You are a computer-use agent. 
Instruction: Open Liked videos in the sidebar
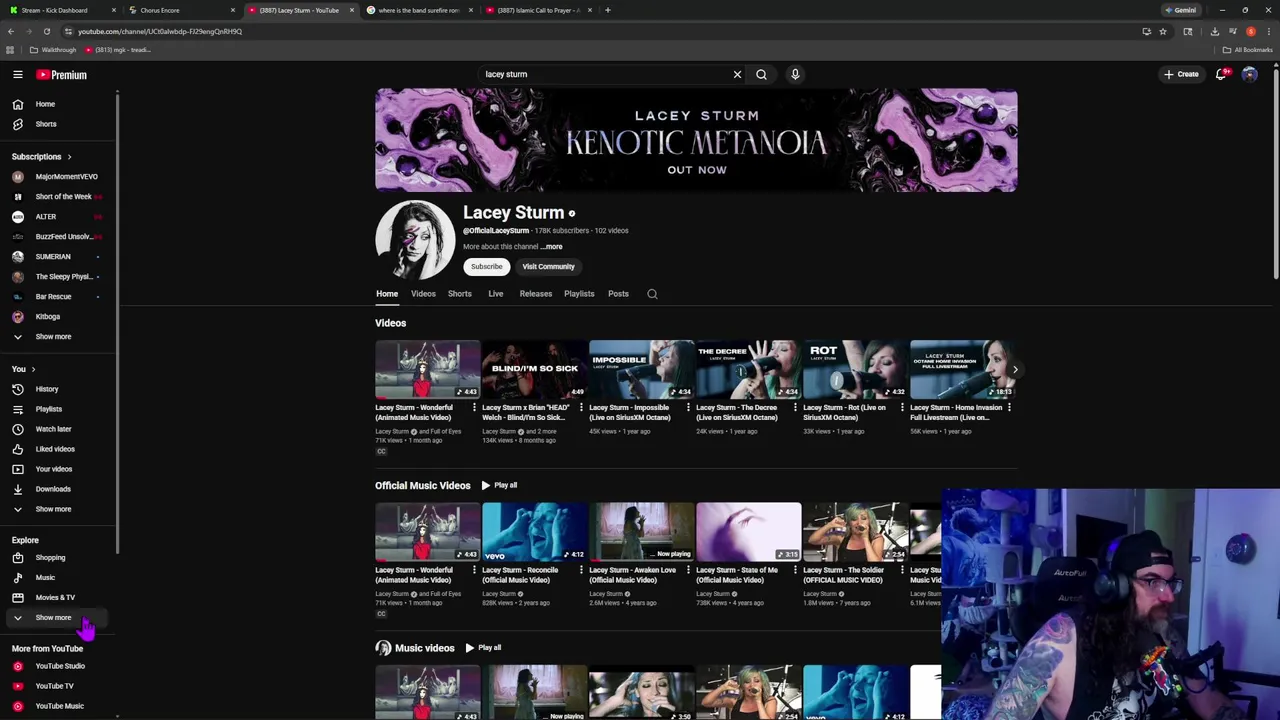58,449
